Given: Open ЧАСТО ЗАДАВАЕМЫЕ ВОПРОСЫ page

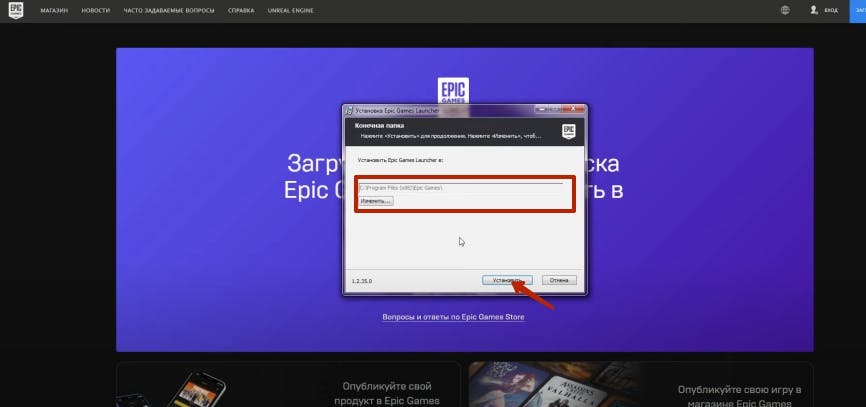Looking at the screenshot, I should coord(168,10).
